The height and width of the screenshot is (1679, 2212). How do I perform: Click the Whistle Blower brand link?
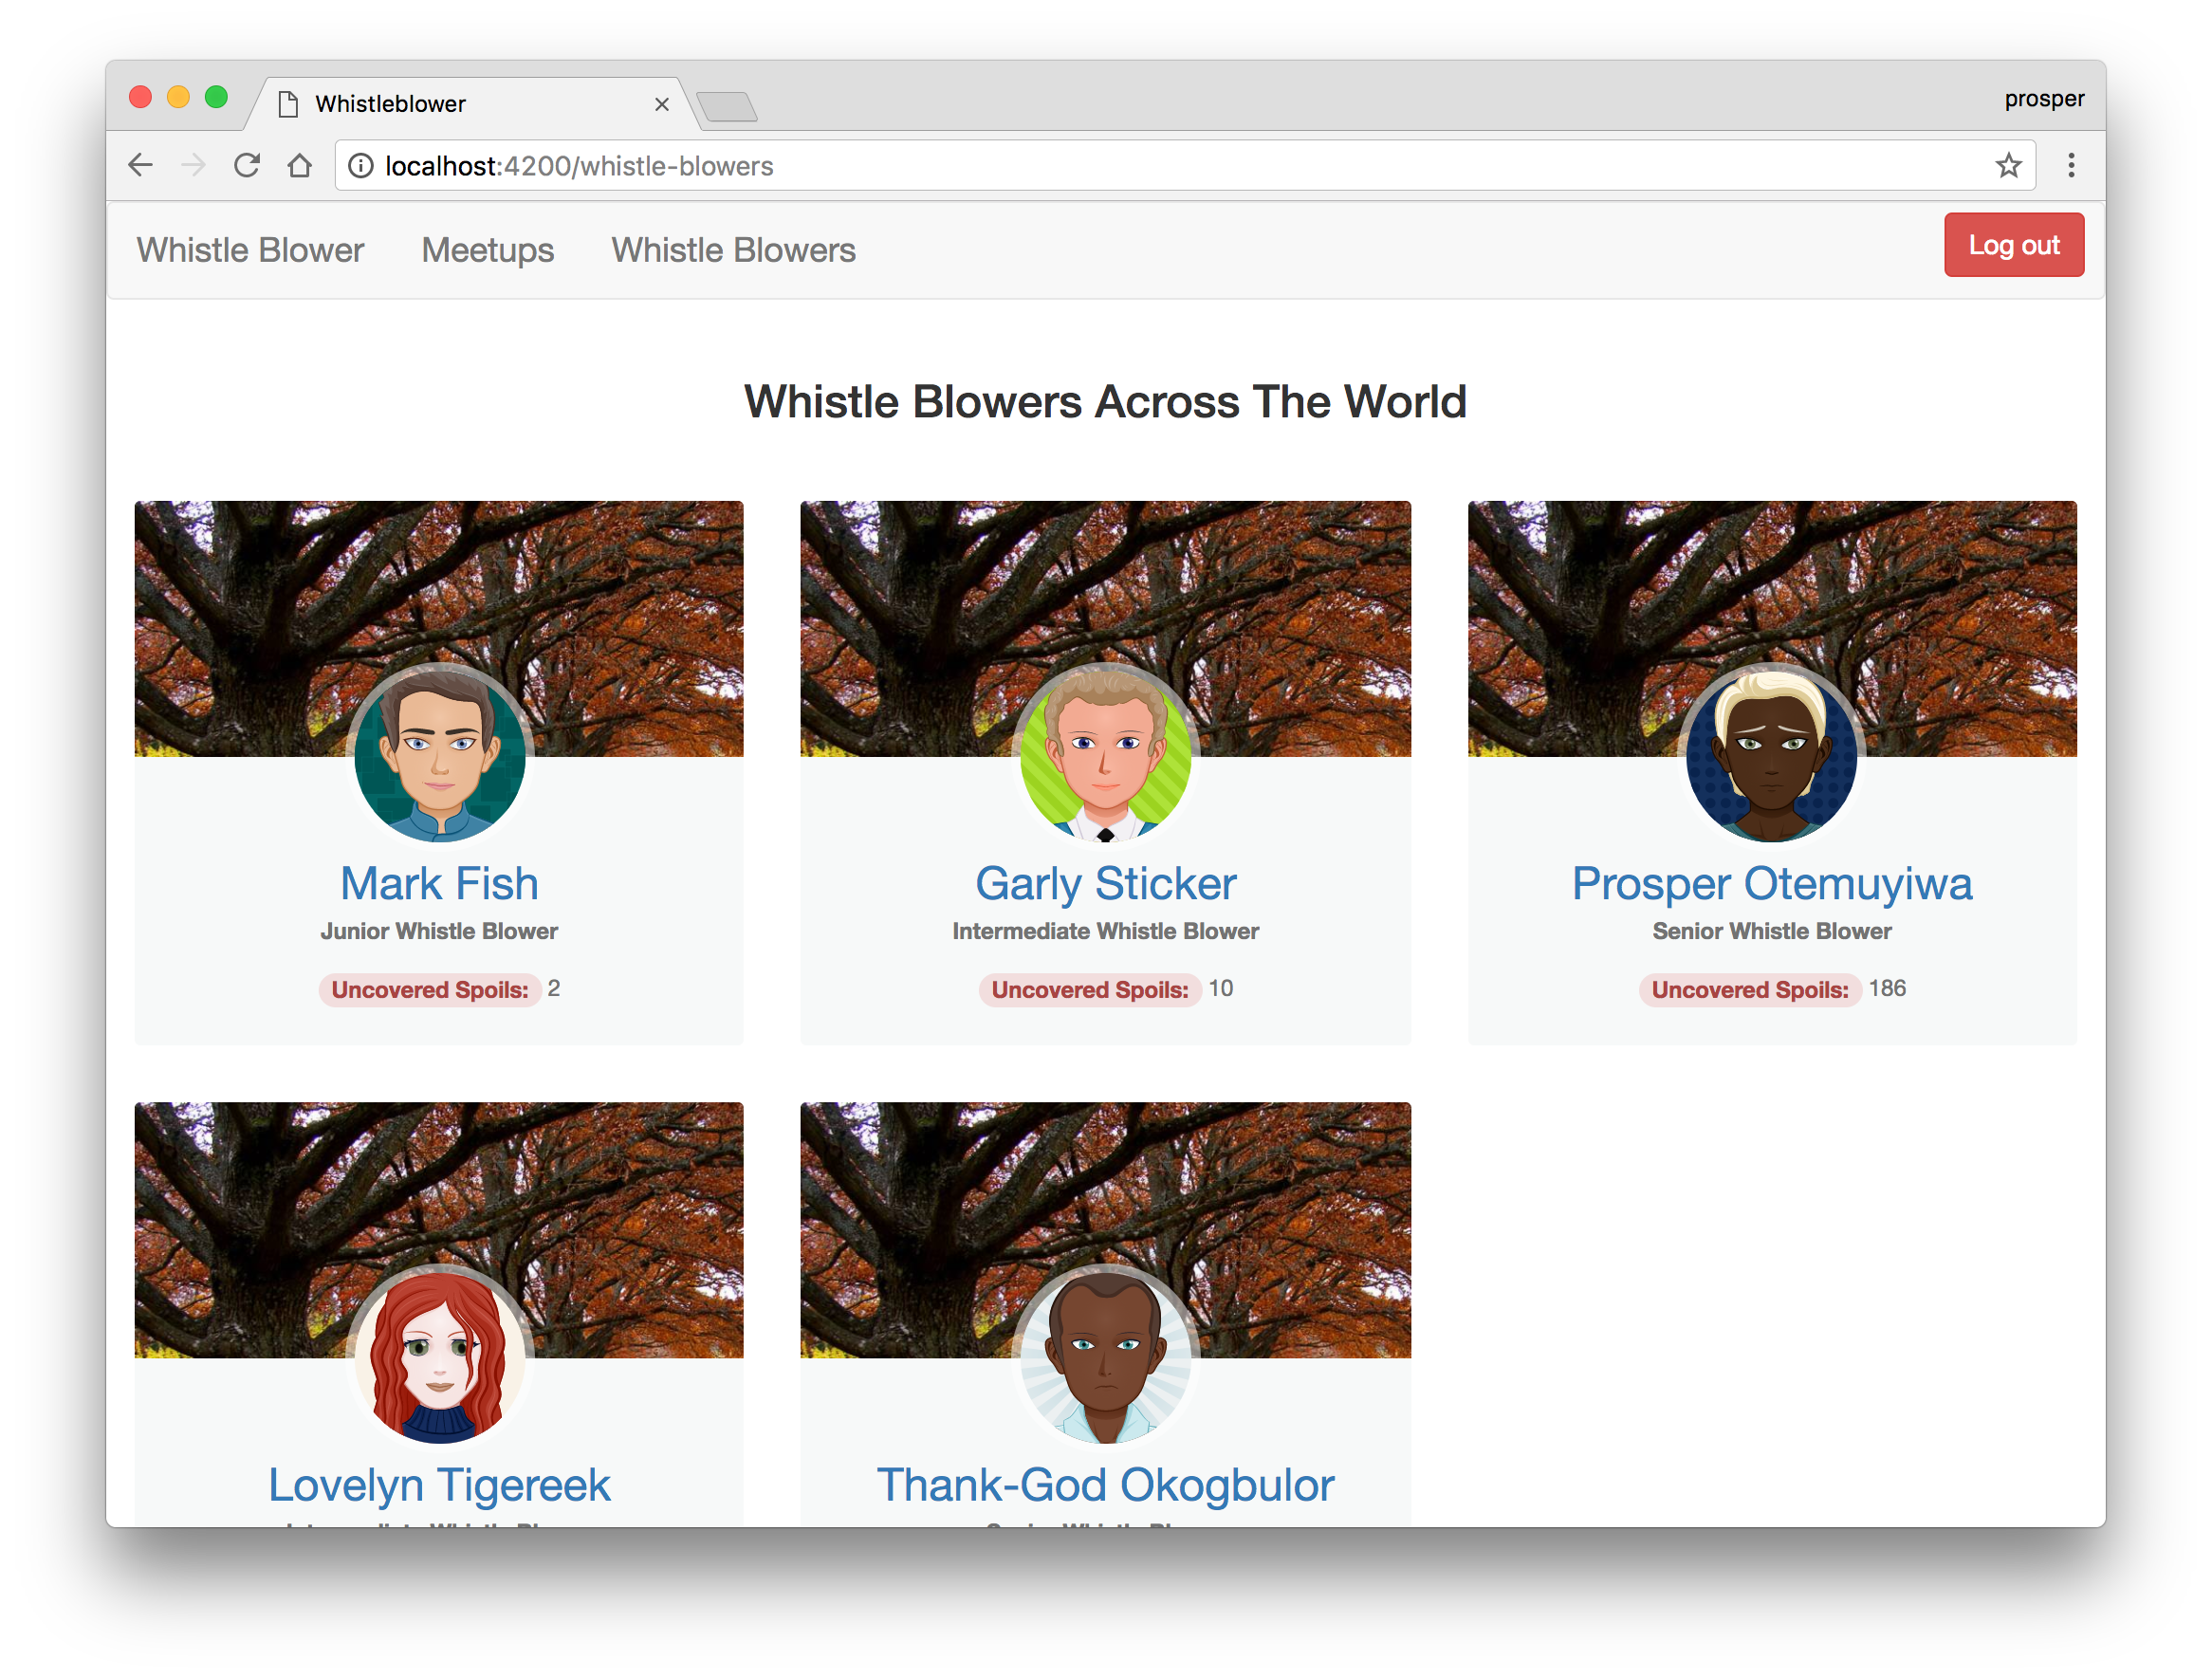250,250
